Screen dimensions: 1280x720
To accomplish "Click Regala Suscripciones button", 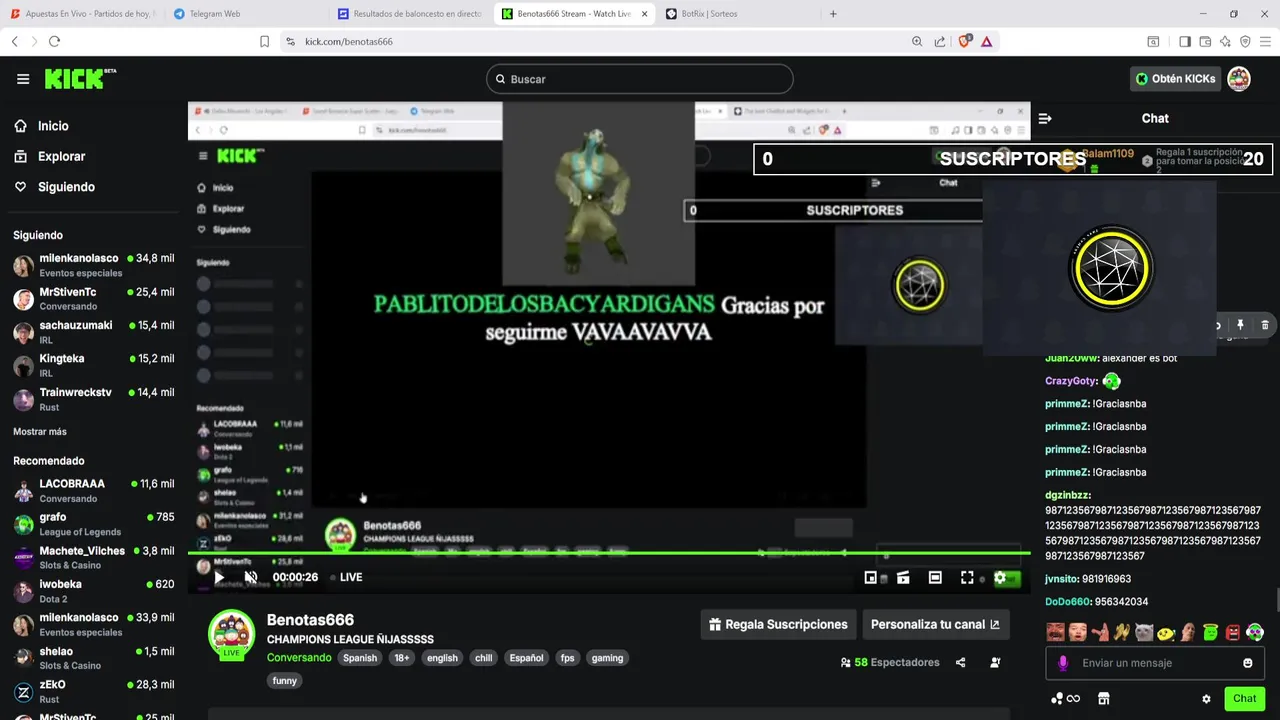I will point(778,624).
